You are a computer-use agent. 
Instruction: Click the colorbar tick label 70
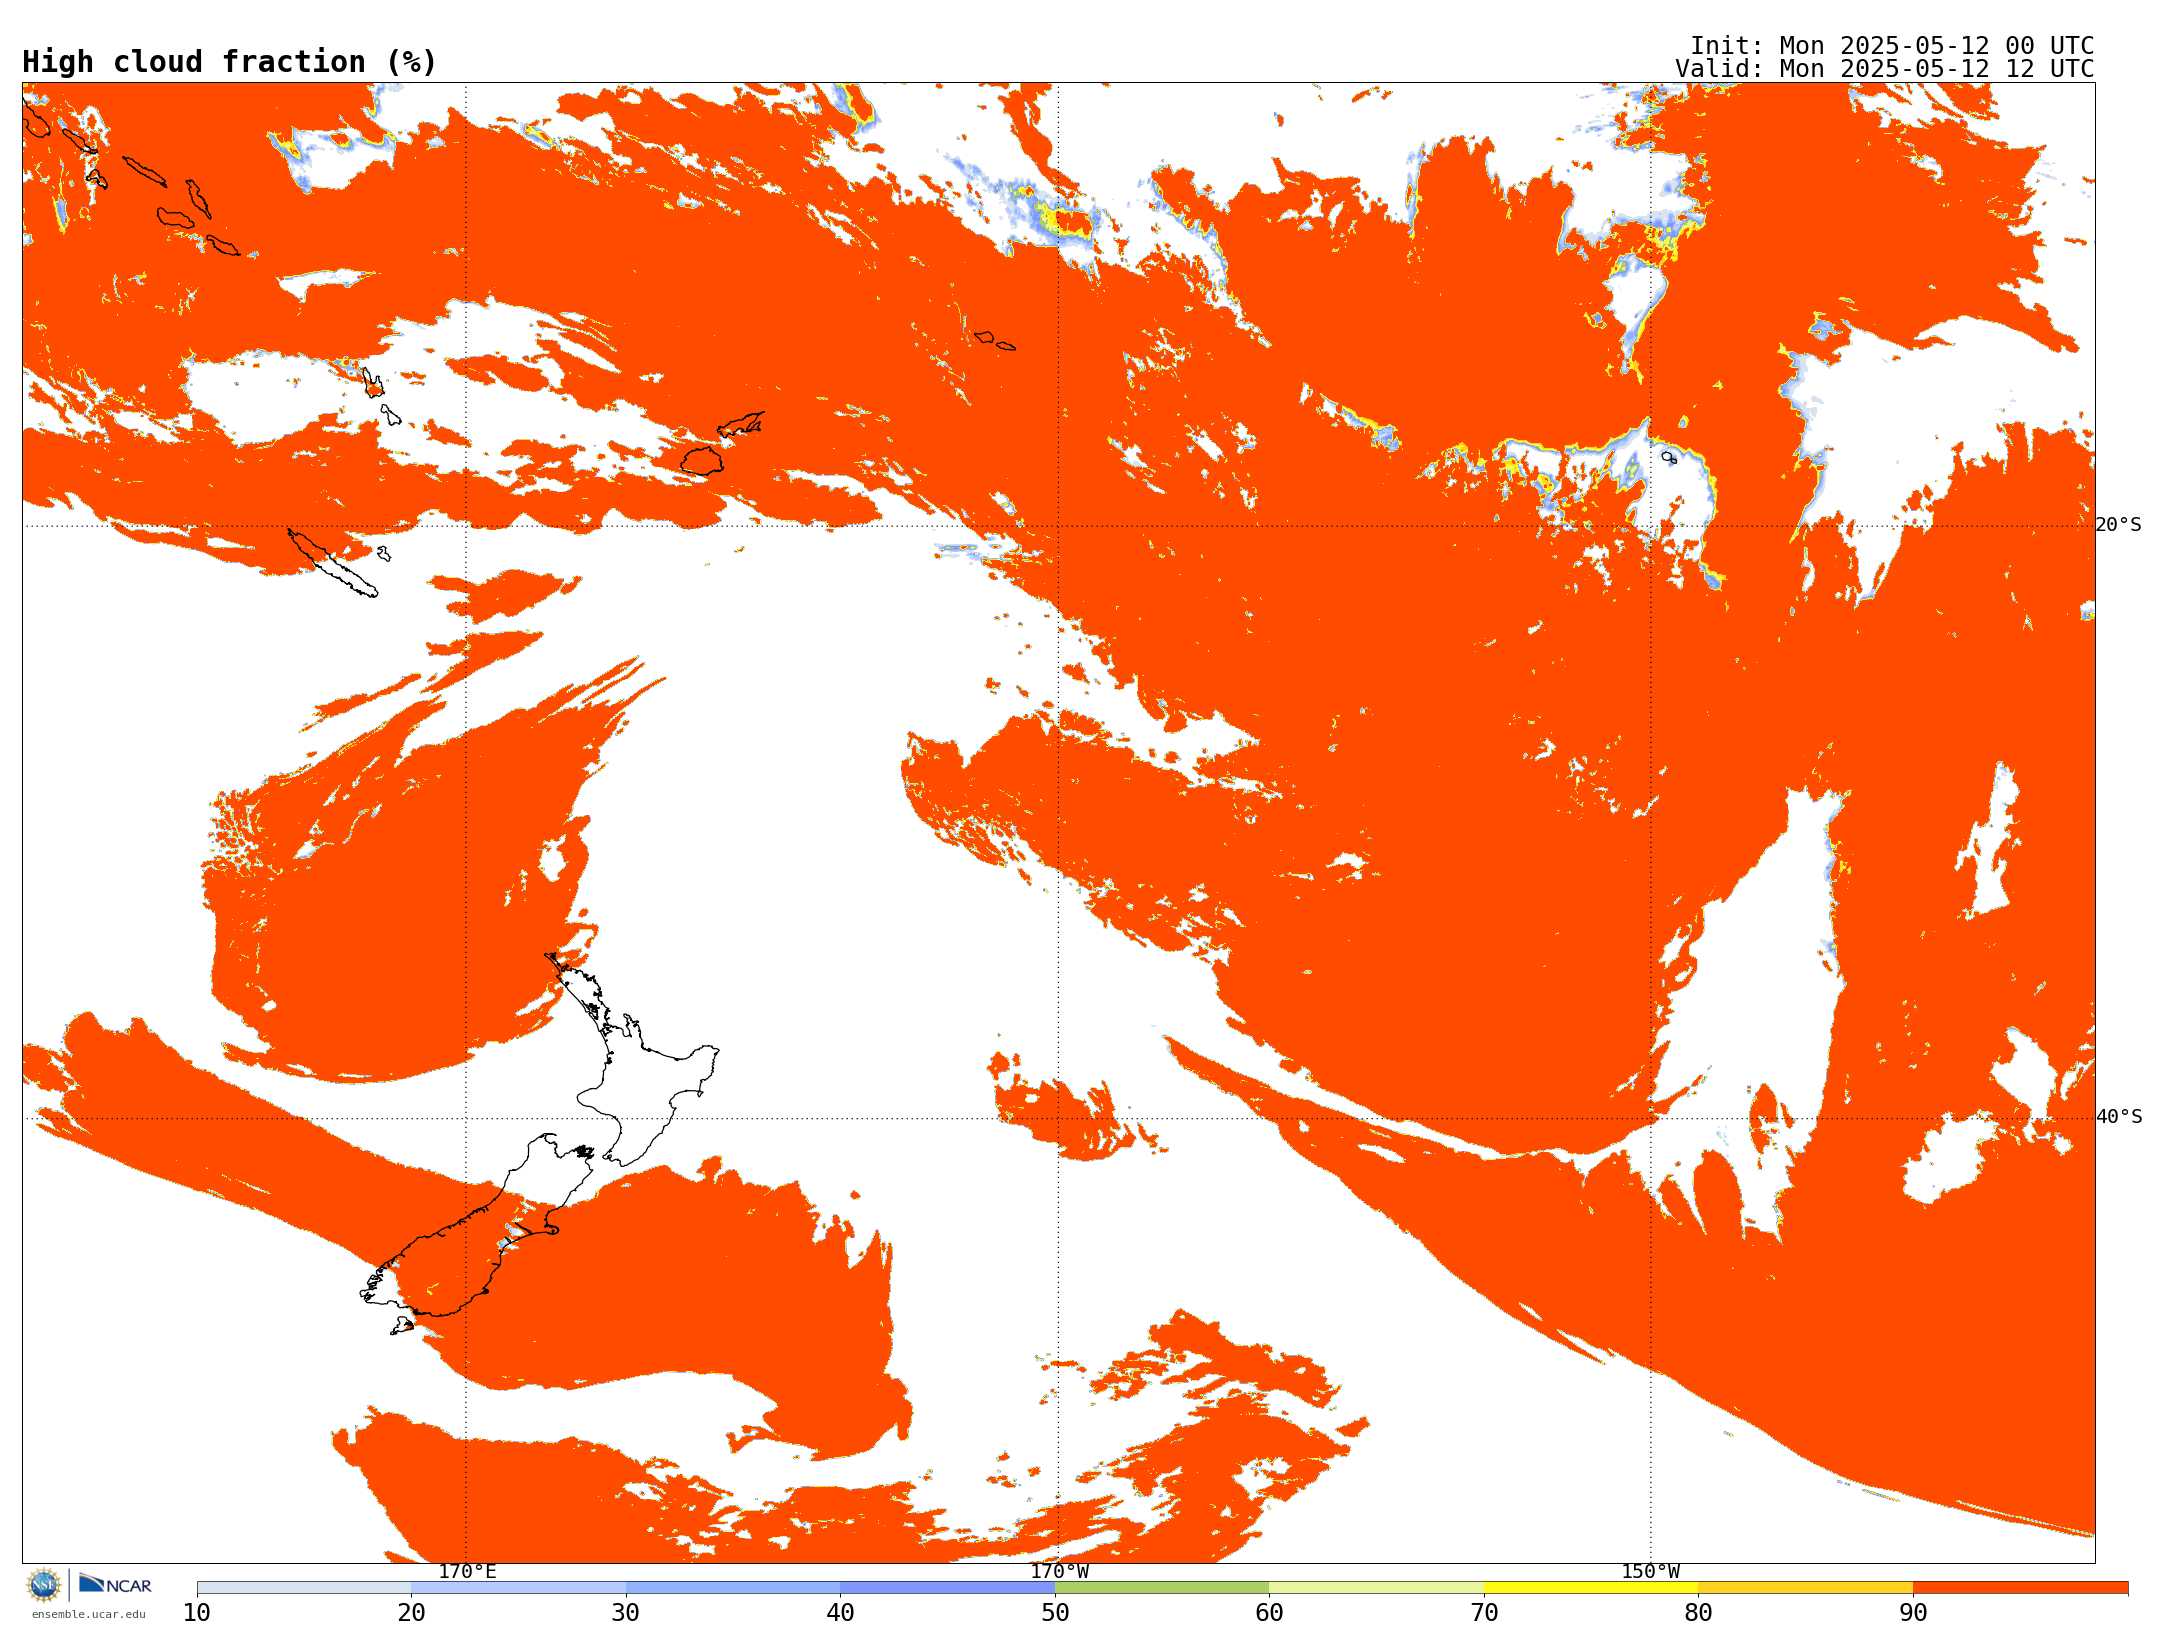click(x=1484, y=1613)
